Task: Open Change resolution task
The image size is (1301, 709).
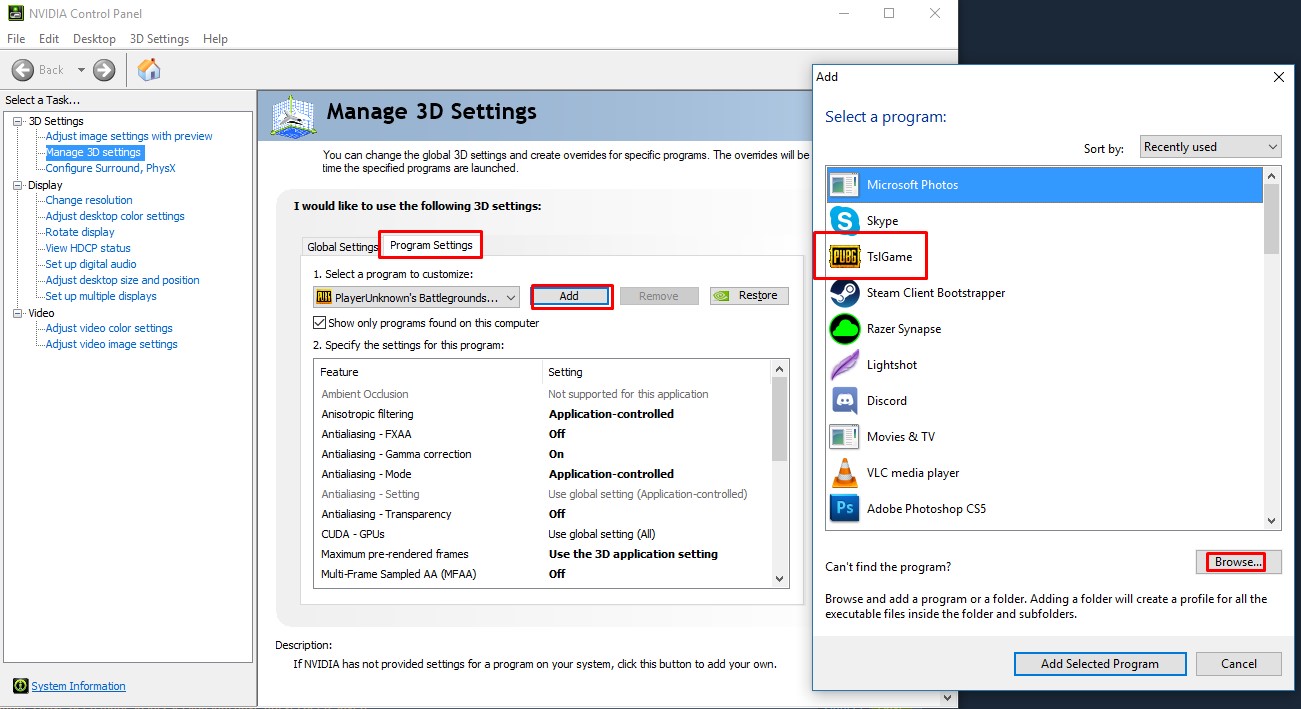Action: [x=89, y=200]
